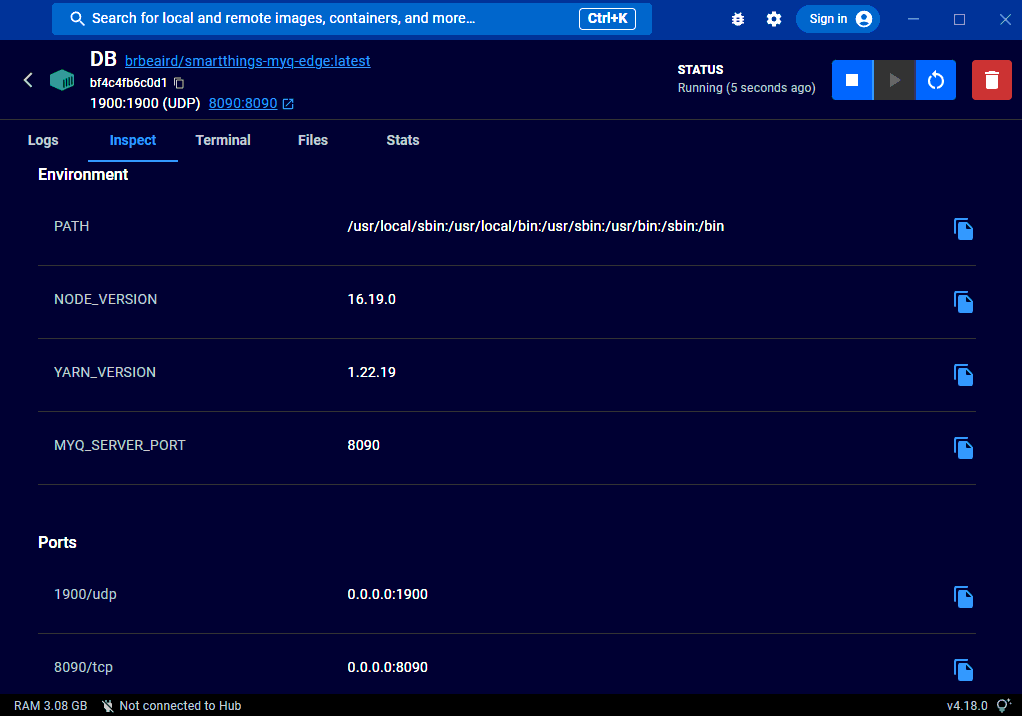This screenshot has width=1022, height=716.
Task: Click the account avatar icon
Action: click(x=864, y=19)
